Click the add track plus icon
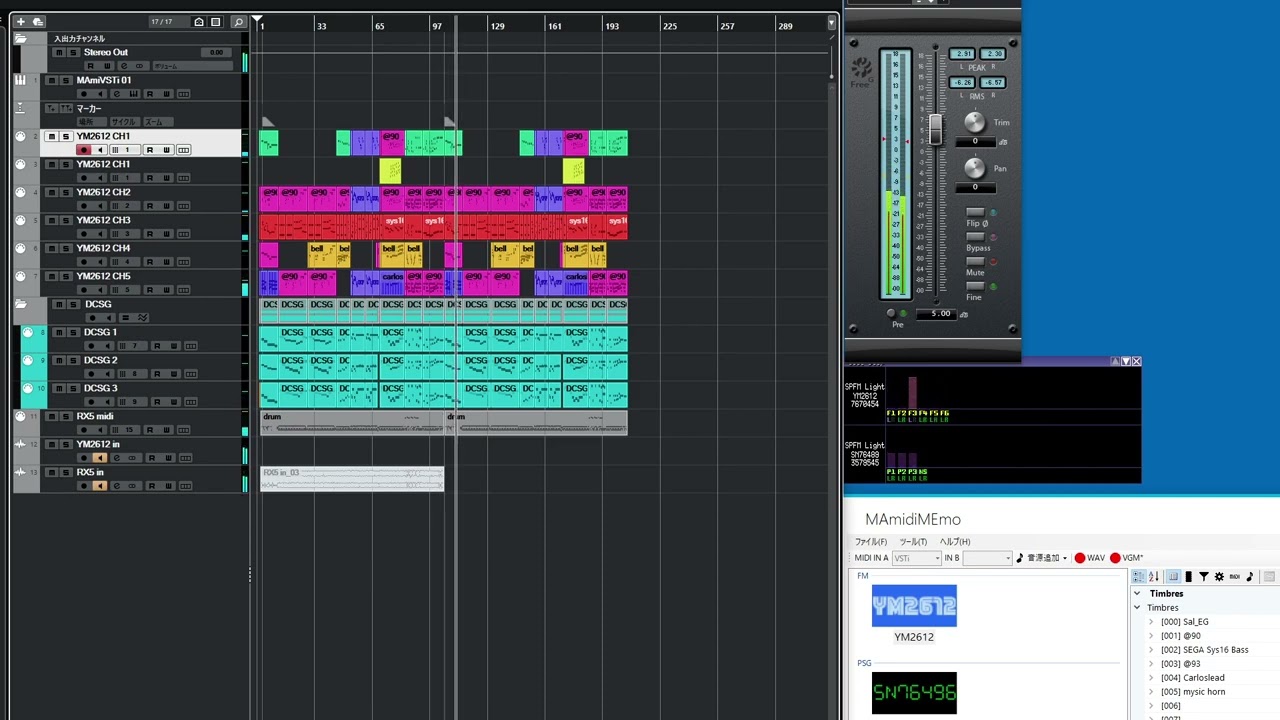This screenshot has height=720, width=1280. 20,21
